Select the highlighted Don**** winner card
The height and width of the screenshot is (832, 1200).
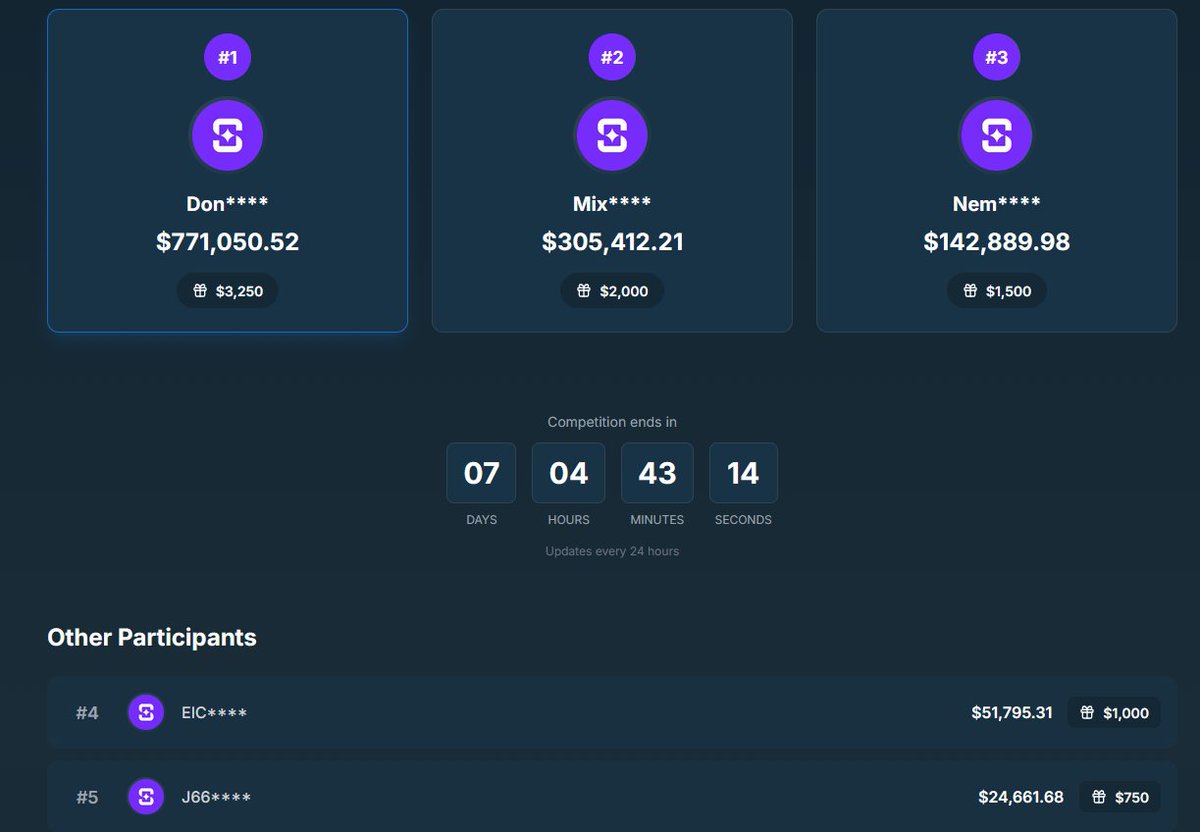point(227,170)
